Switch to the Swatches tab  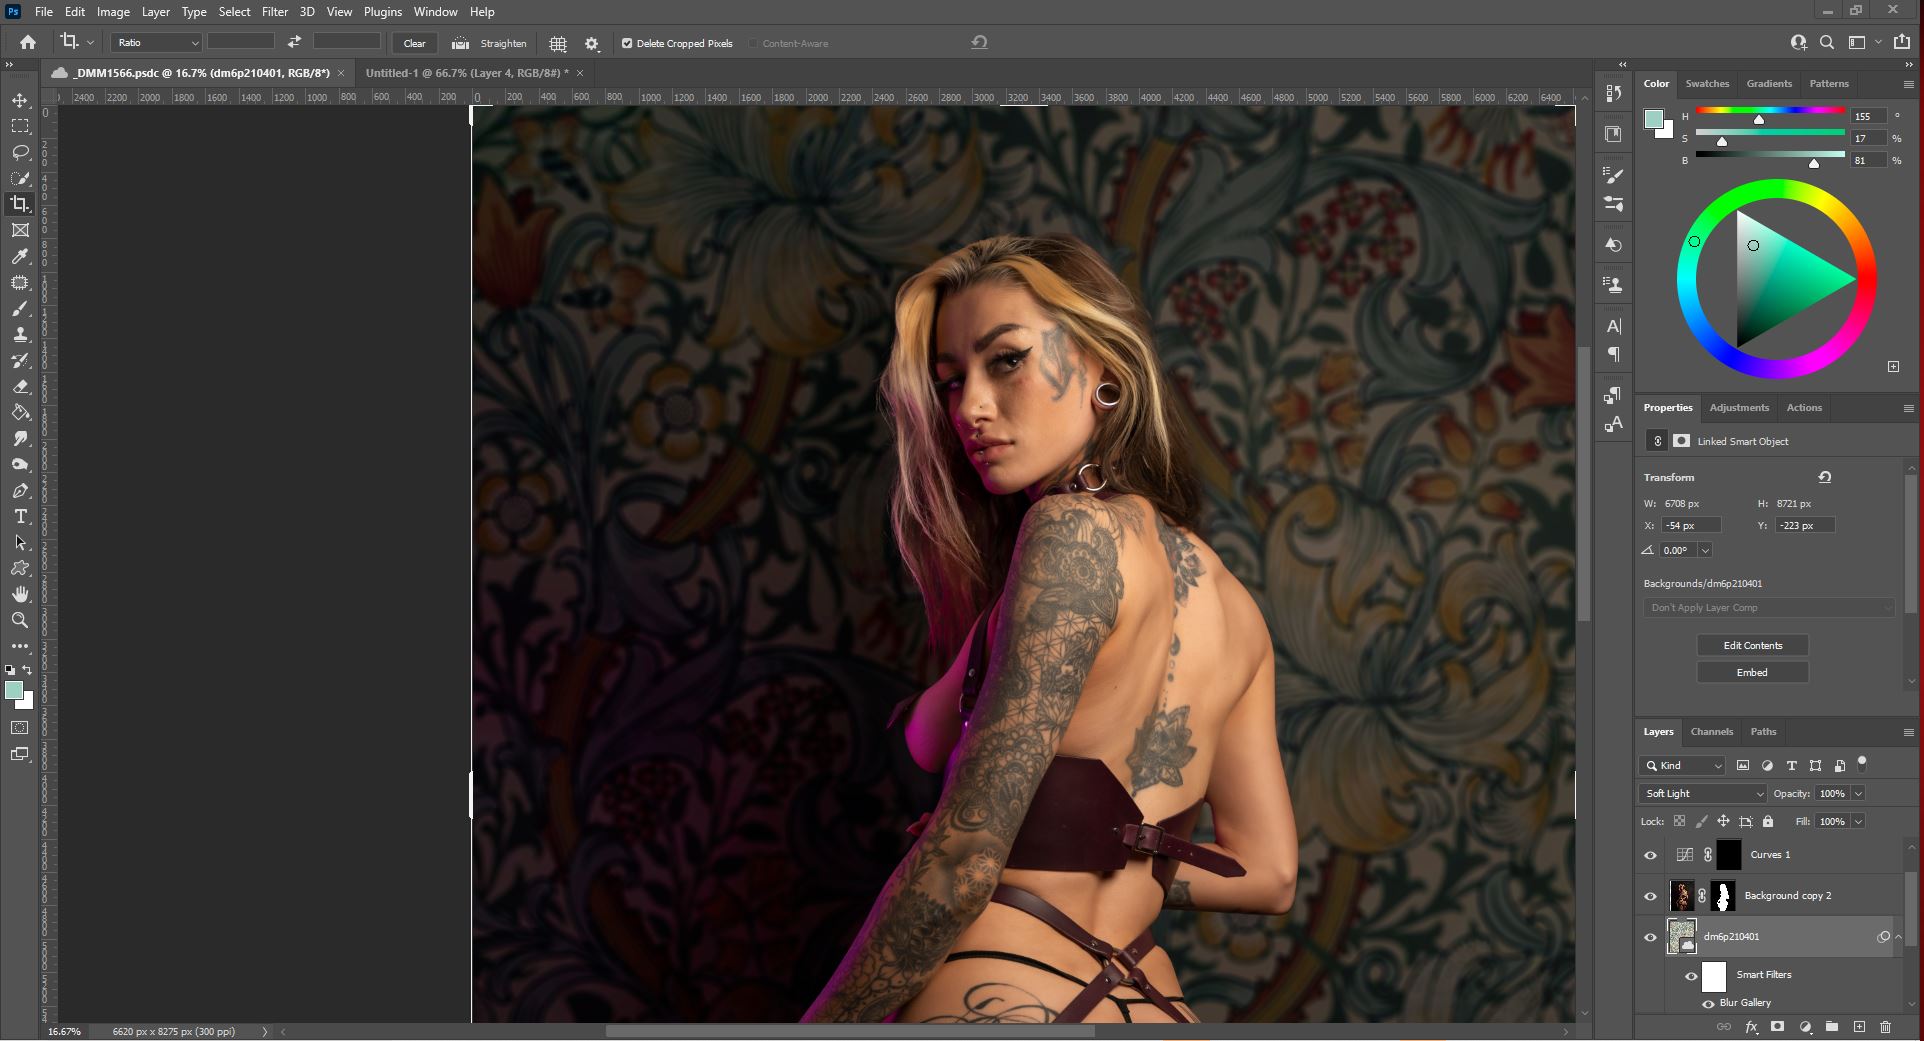tap(1707, 84)
